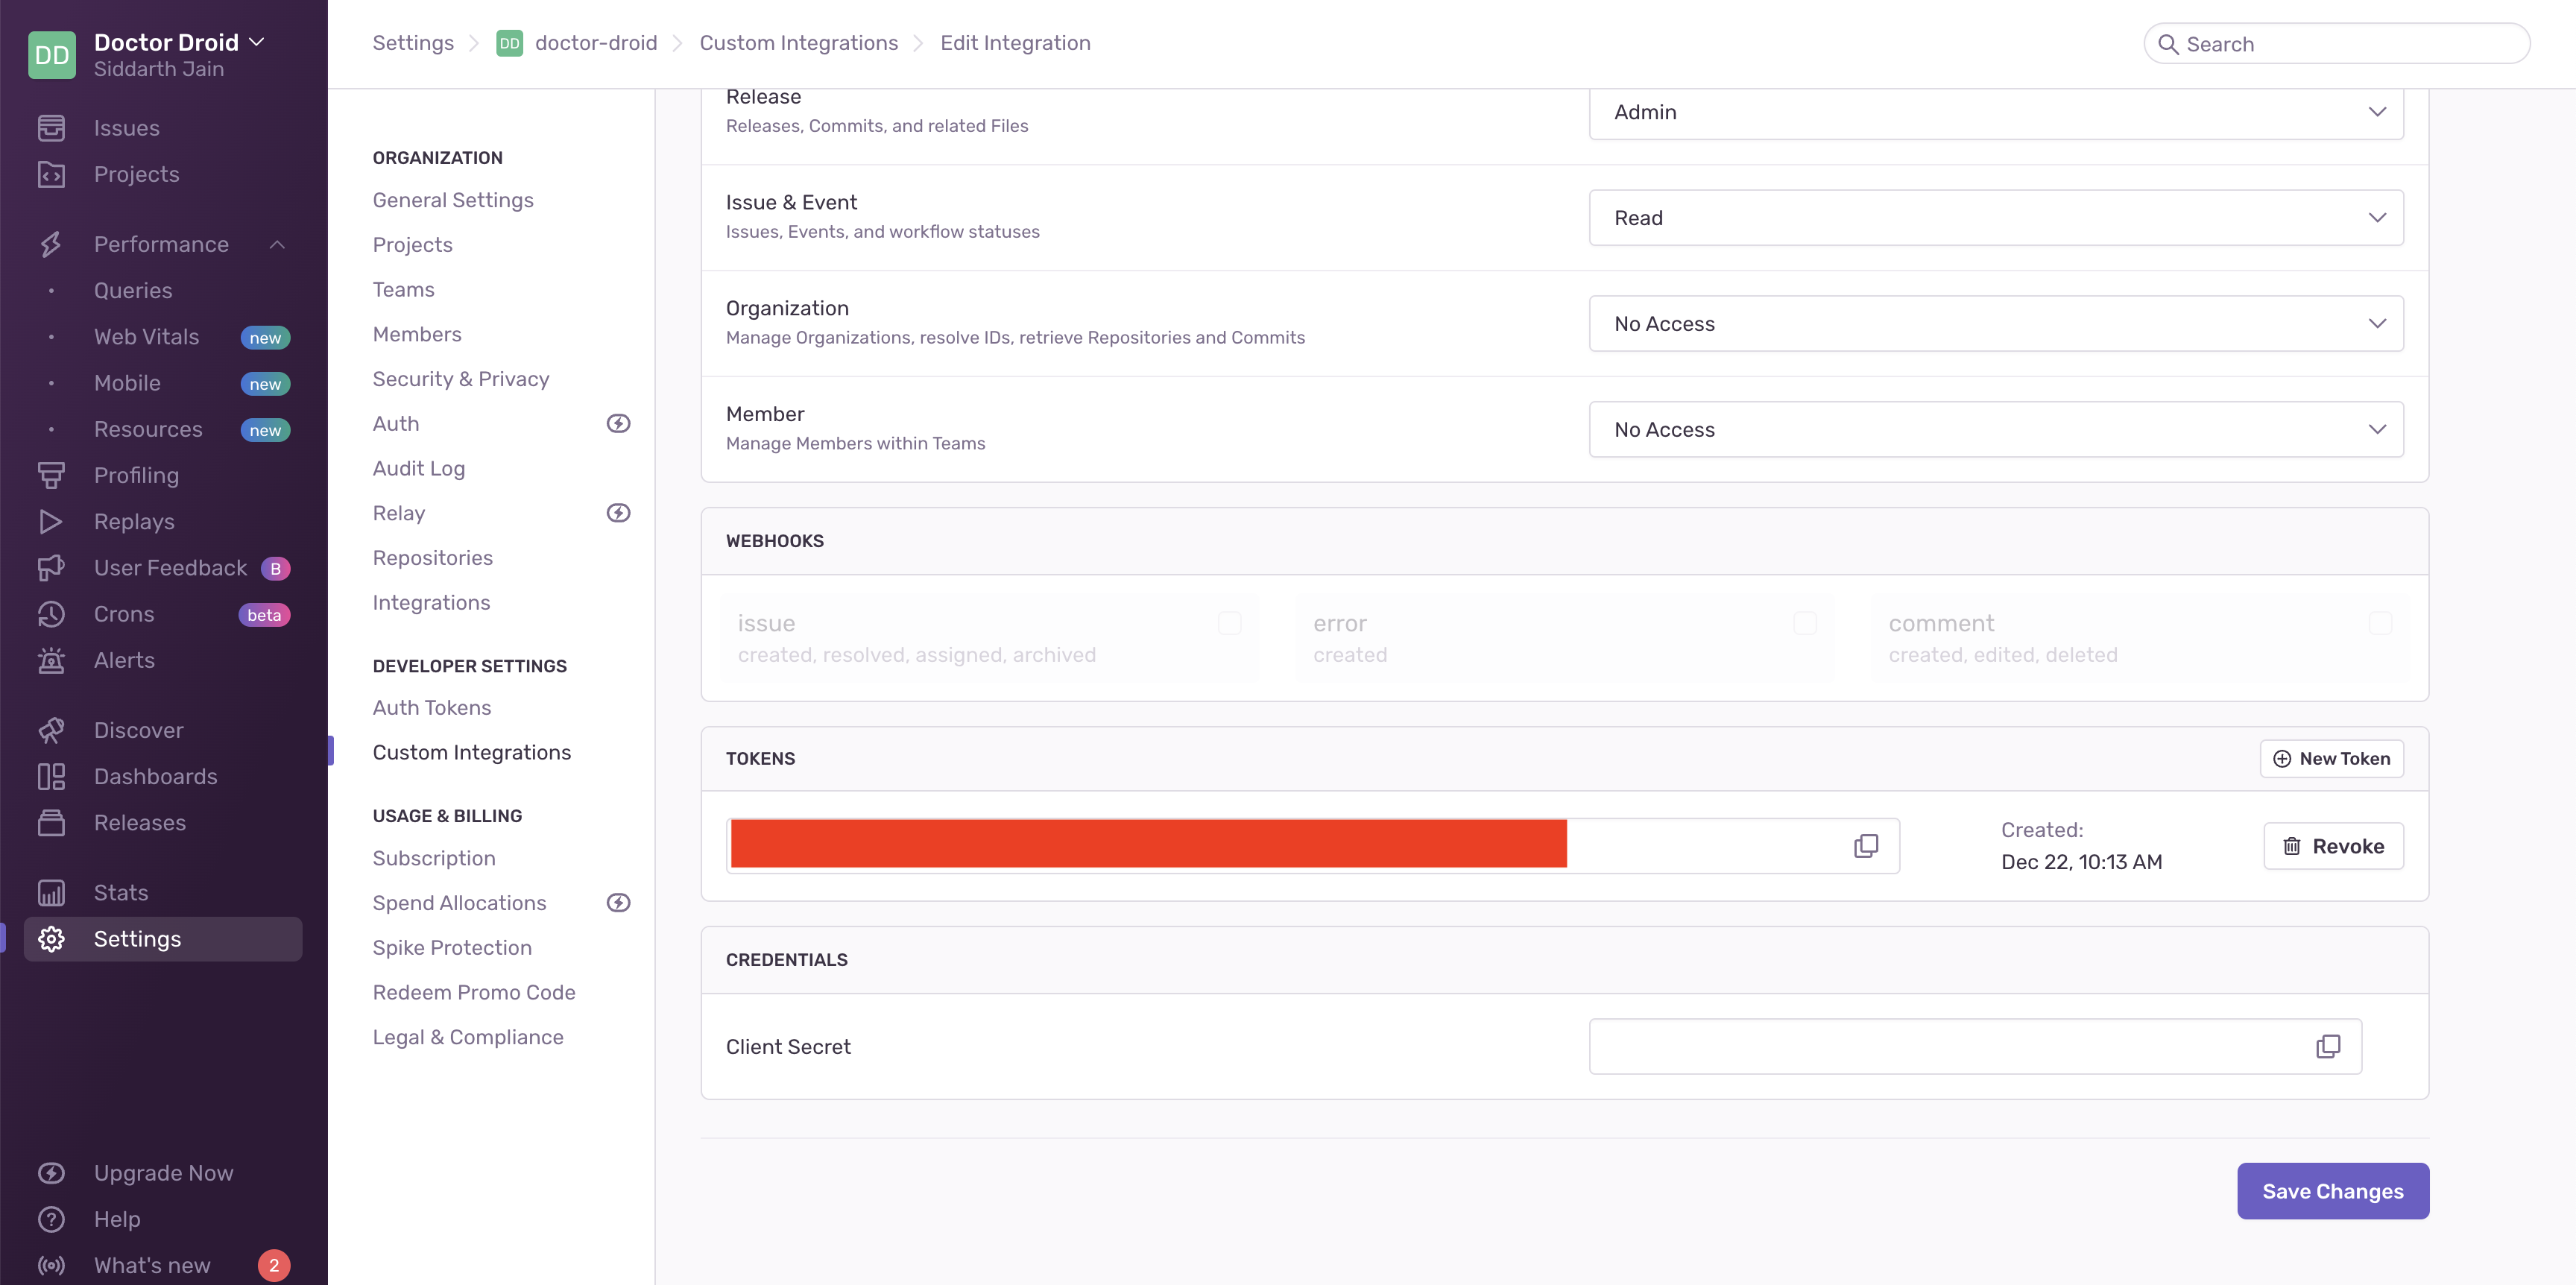The width and height of the screenshot is (2576, 1285).
Task: Open the Stats chart icon
Action: [51, 892]
